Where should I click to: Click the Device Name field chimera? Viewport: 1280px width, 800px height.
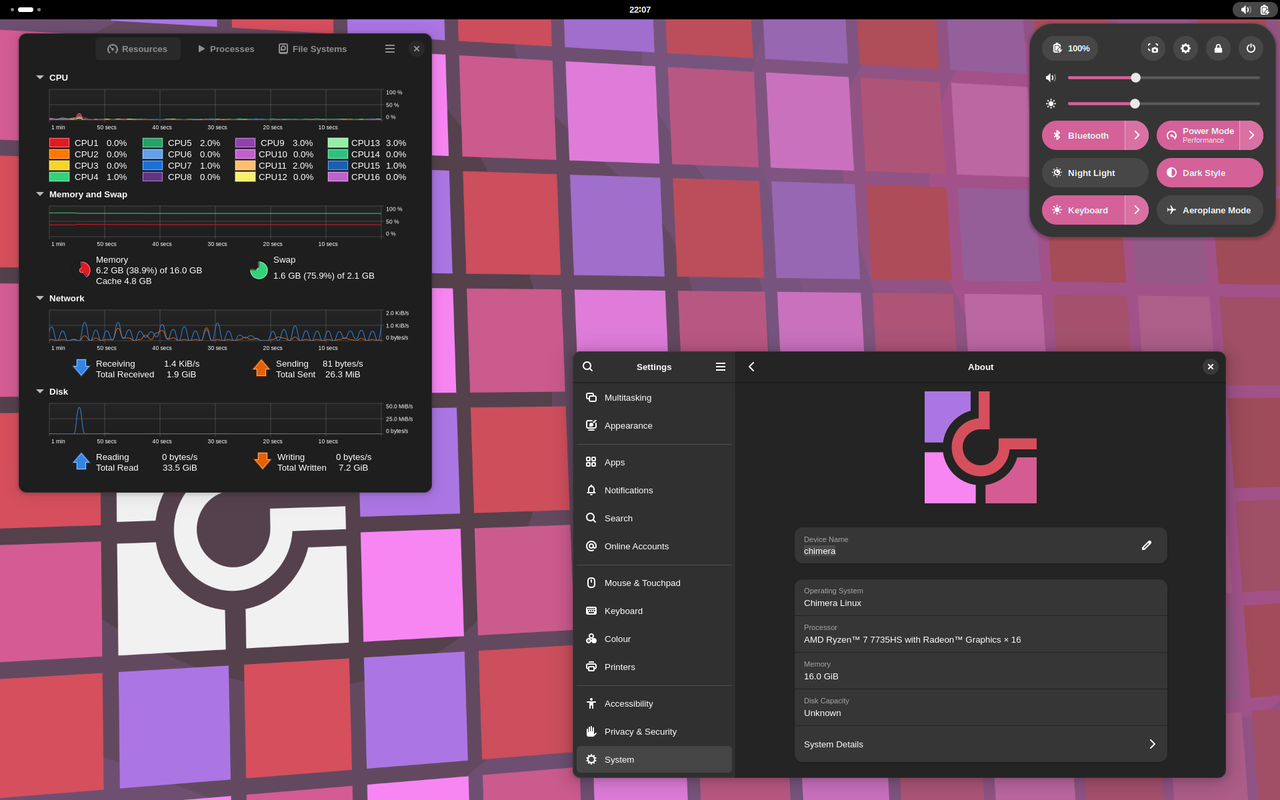pos(981,545)
